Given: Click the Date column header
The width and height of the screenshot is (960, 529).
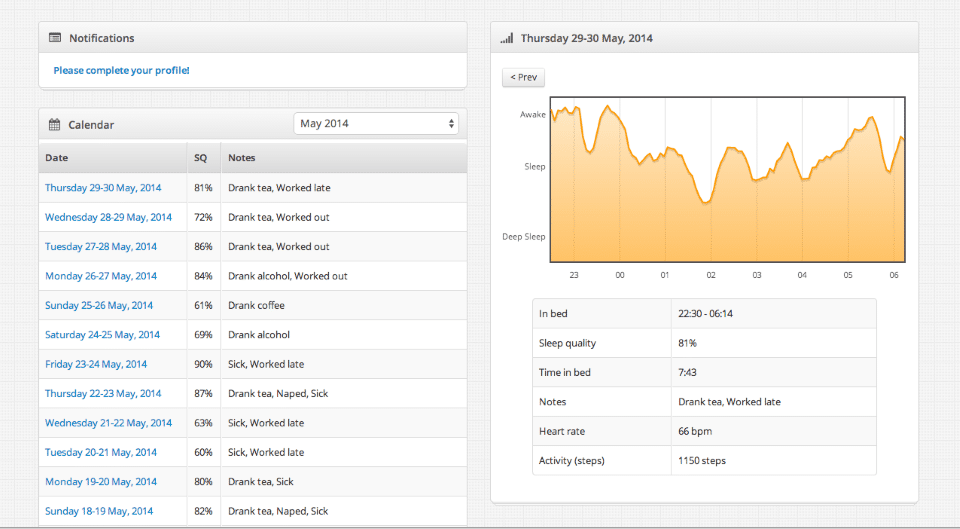Looking at the screenshot, I should pyautogui.click(x=57, y=158).
